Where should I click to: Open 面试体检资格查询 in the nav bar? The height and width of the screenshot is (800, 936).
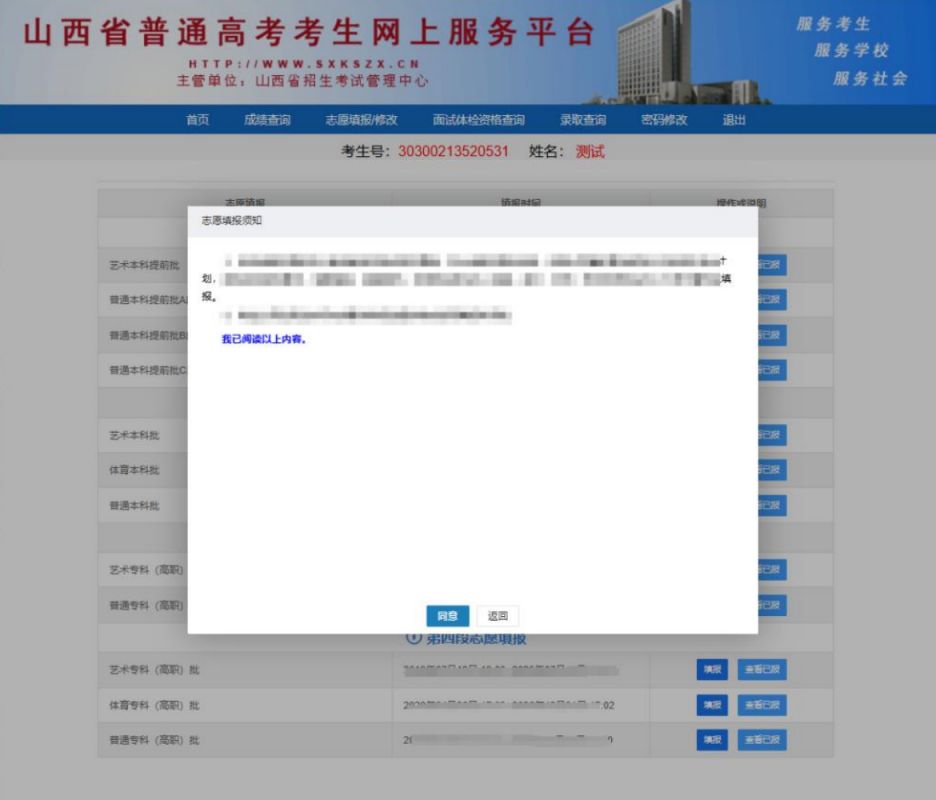point(479,120)
